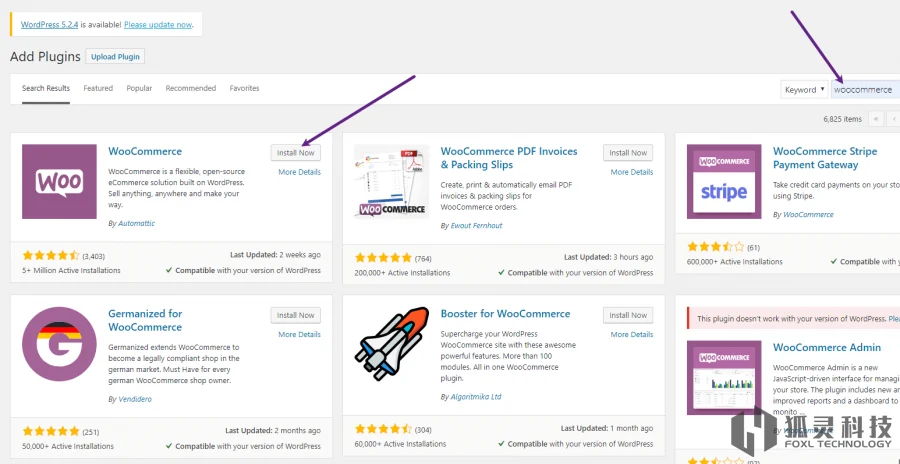
Task: Open the WordPress 5.2.4 link
Action: 50,25
